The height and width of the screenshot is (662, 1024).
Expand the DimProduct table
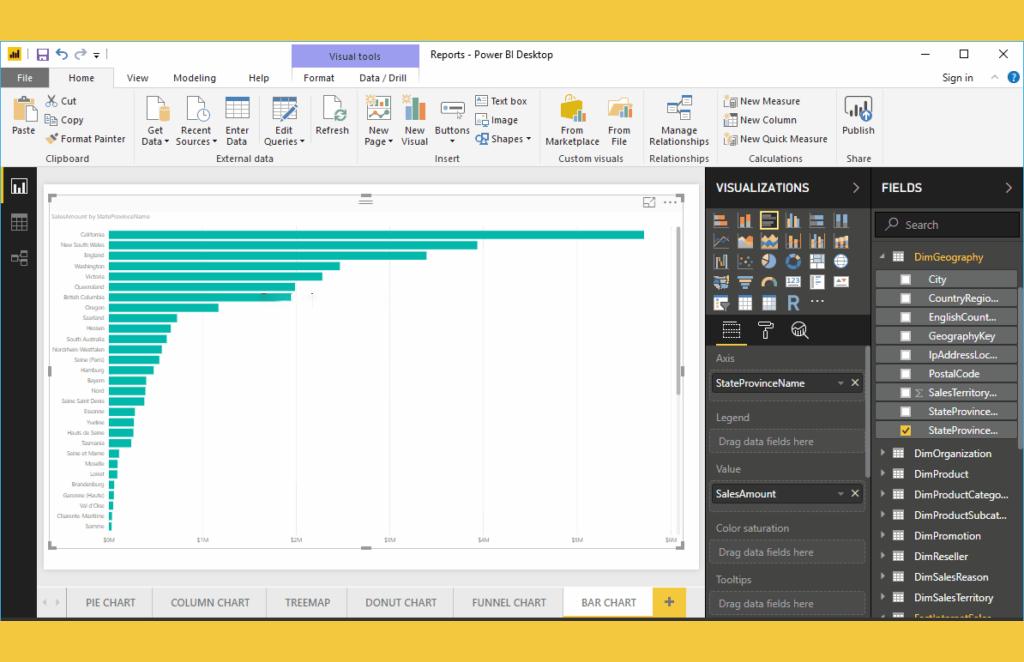click(x=882, y=474)
